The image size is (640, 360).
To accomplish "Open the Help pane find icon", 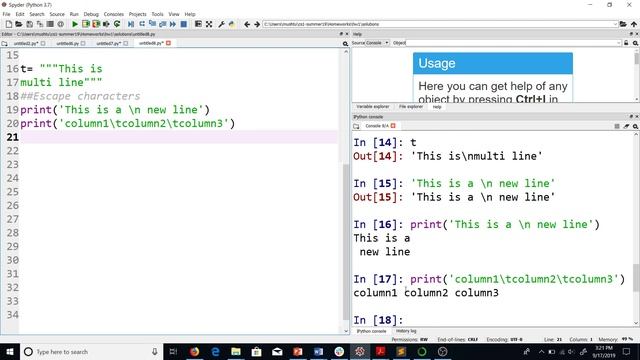I will pos(636,43).
